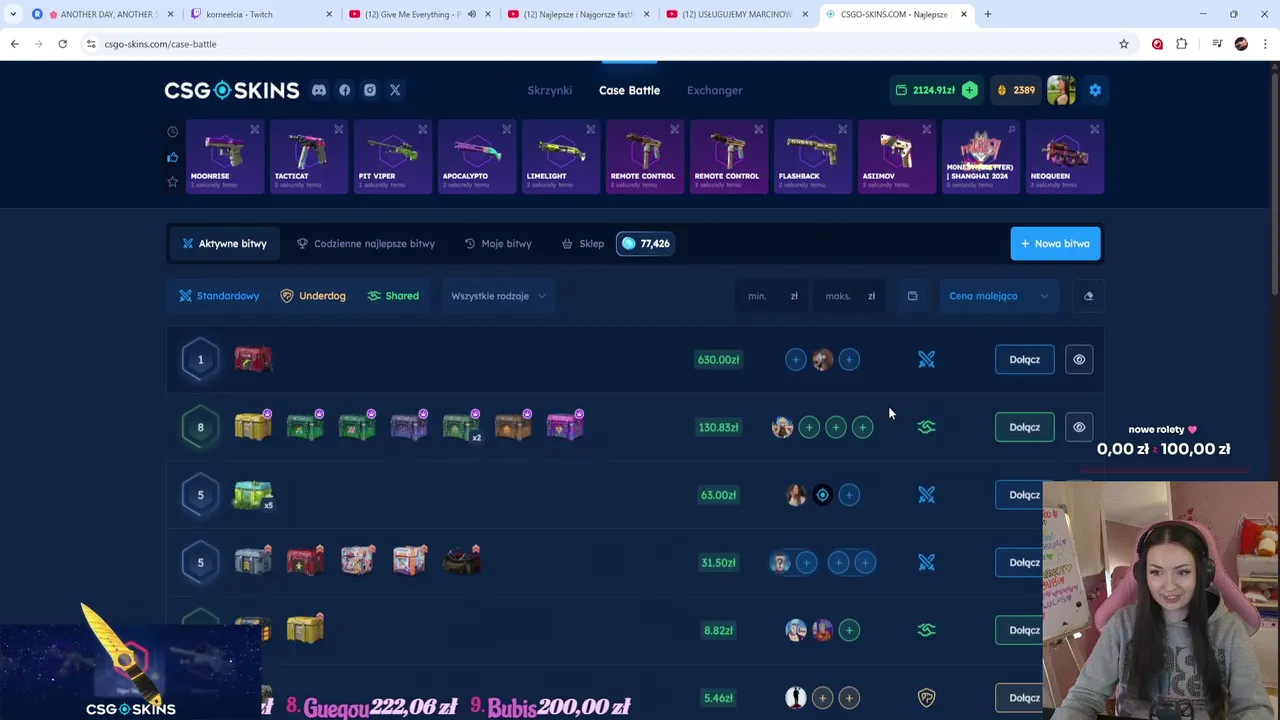The image size is (1280, 720).
Task: Switch to Give Me Everything YouTube tab
Action: pos(420,14)
